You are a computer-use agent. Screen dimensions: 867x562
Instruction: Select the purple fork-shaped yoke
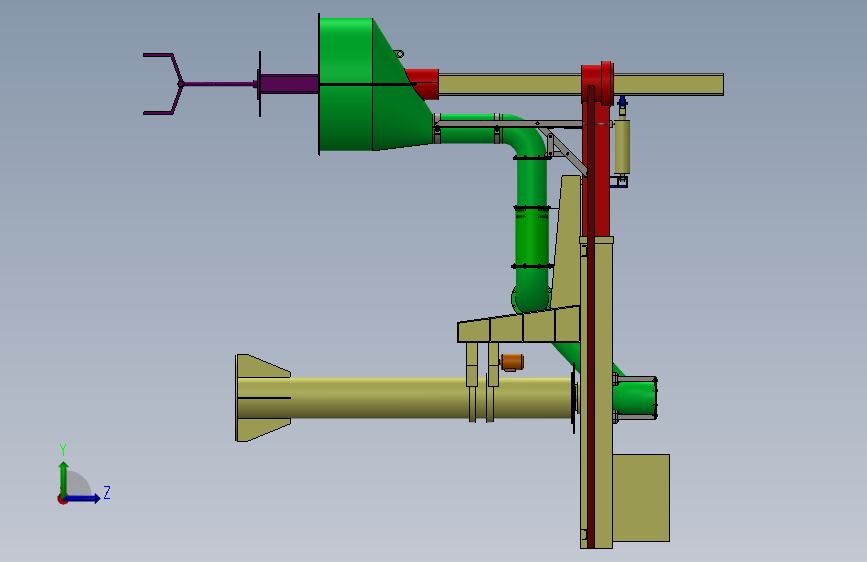(163, 84)
